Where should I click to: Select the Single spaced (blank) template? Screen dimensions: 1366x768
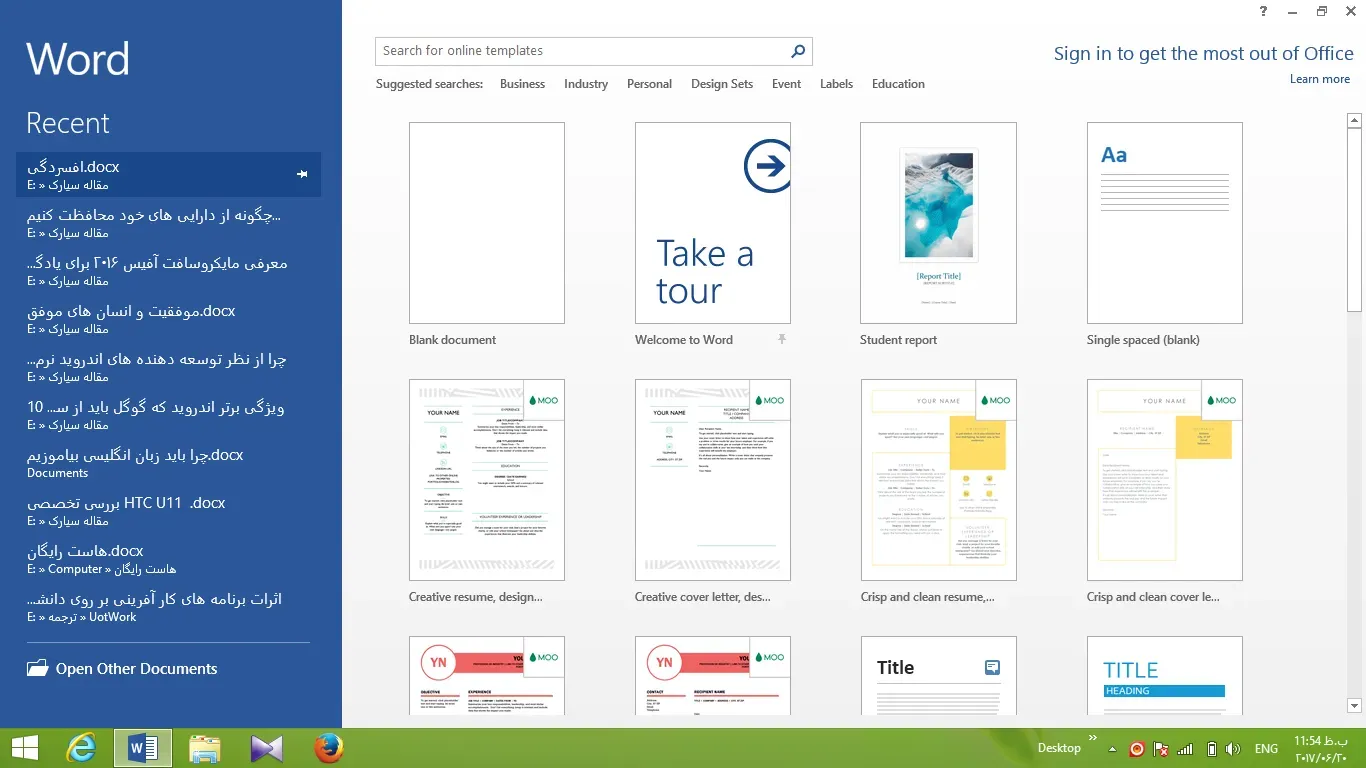[x=1165, y=223]
